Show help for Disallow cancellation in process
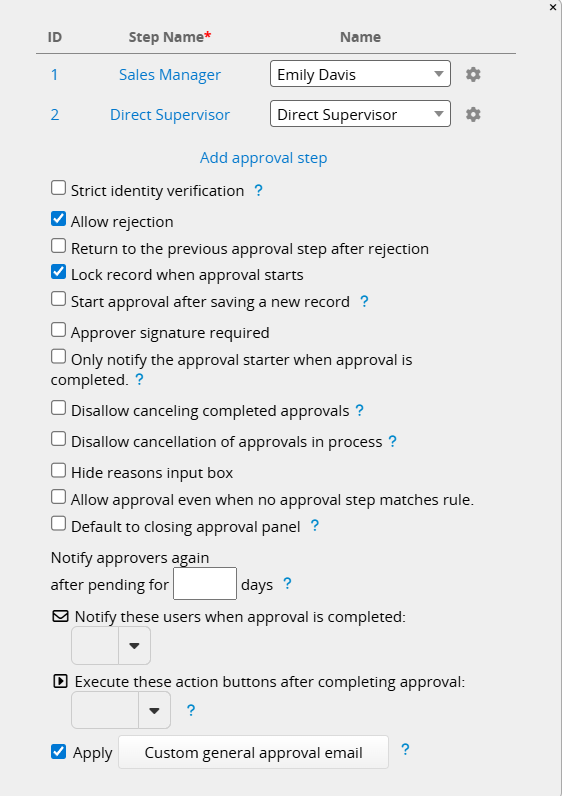562x796 pixels. click(392, 441)
